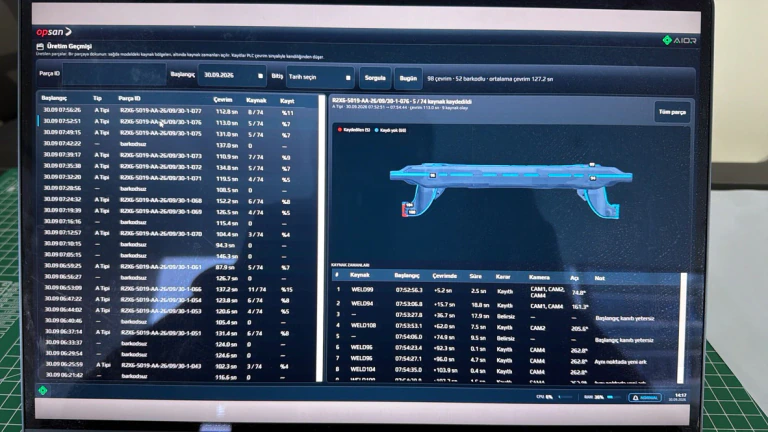
Task: Open the Başlangıç date calendar icon
Action: point(260,76)
